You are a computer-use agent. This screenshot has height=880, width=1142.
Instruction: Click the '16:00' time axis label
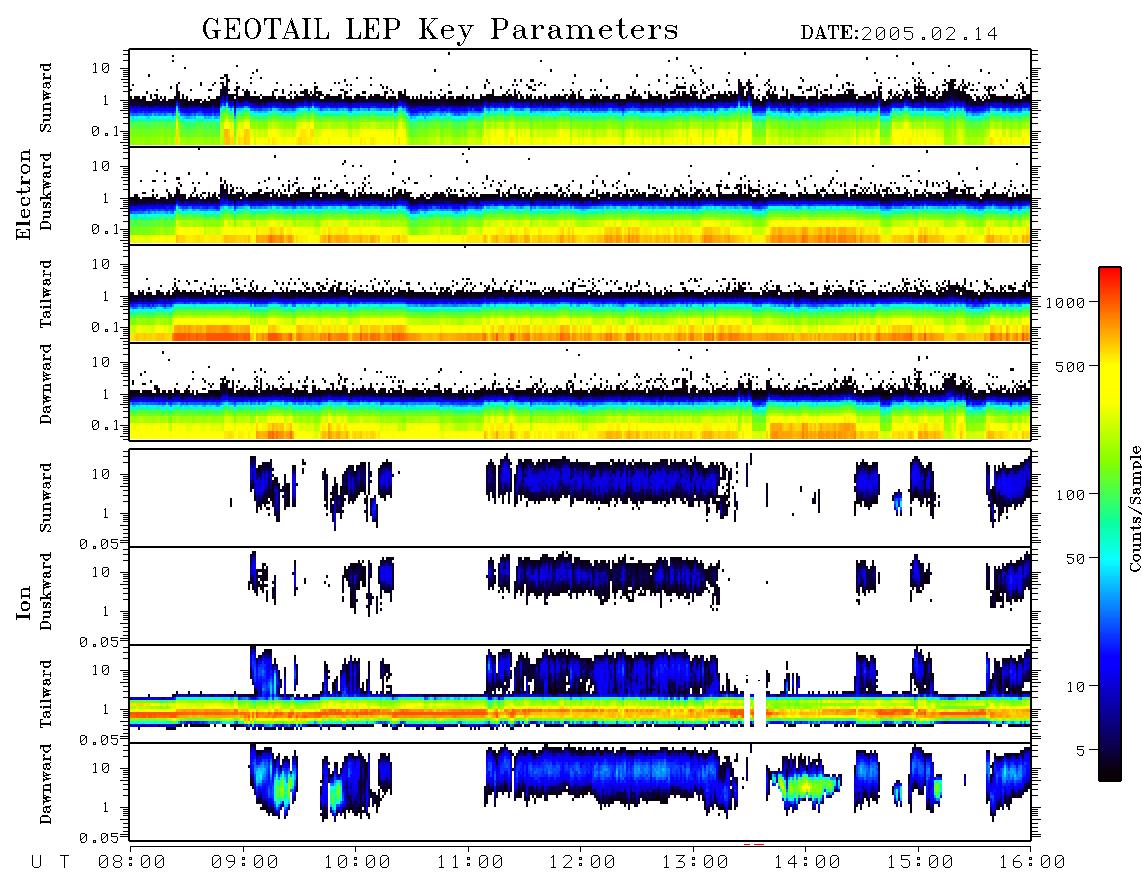[1033, 862]
